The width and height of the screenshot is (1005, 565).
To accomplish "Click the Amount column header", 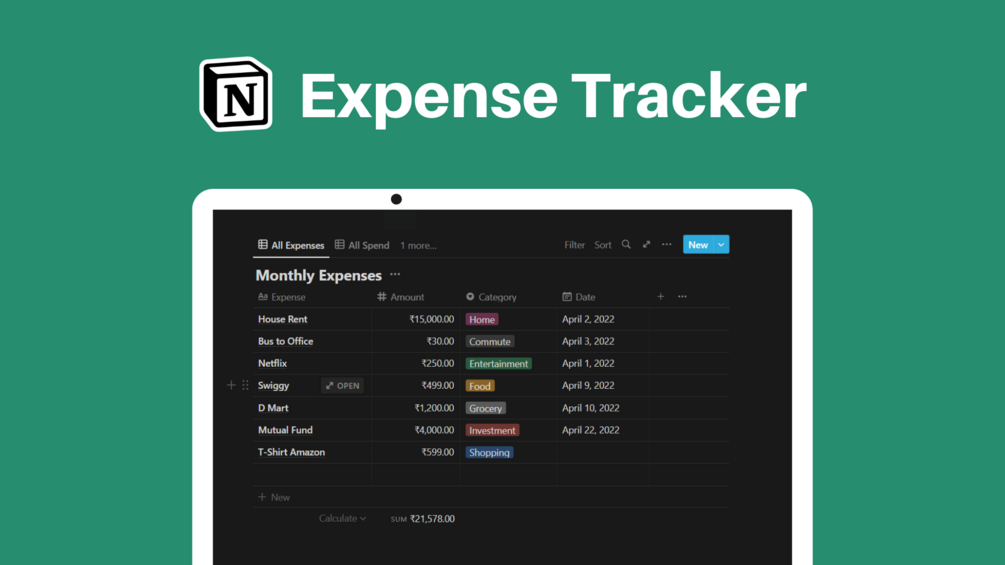I will [x=401, y=297].
